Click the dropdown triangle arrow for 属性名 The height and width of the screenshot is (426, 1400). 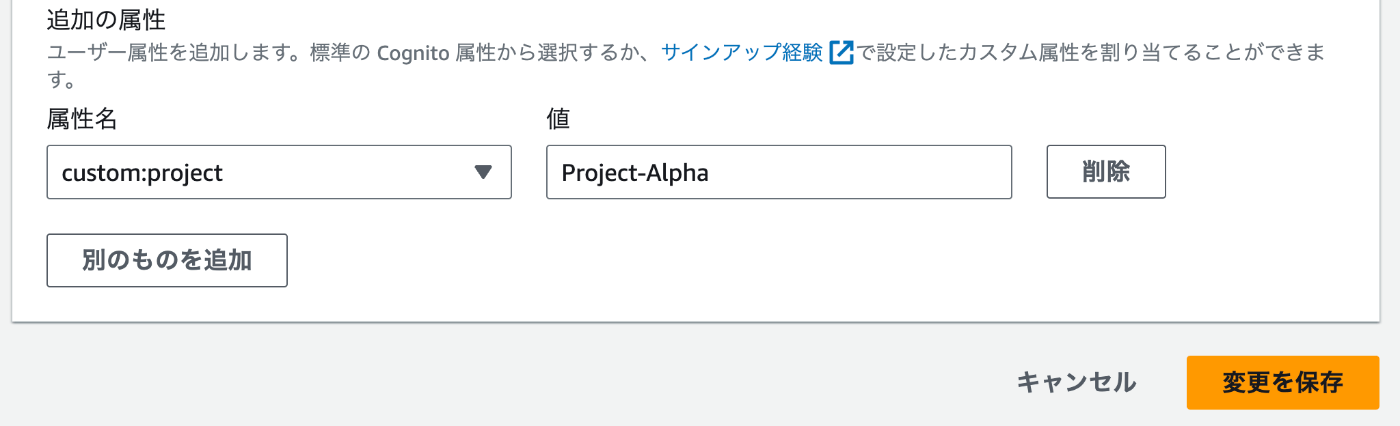point(483,172)
